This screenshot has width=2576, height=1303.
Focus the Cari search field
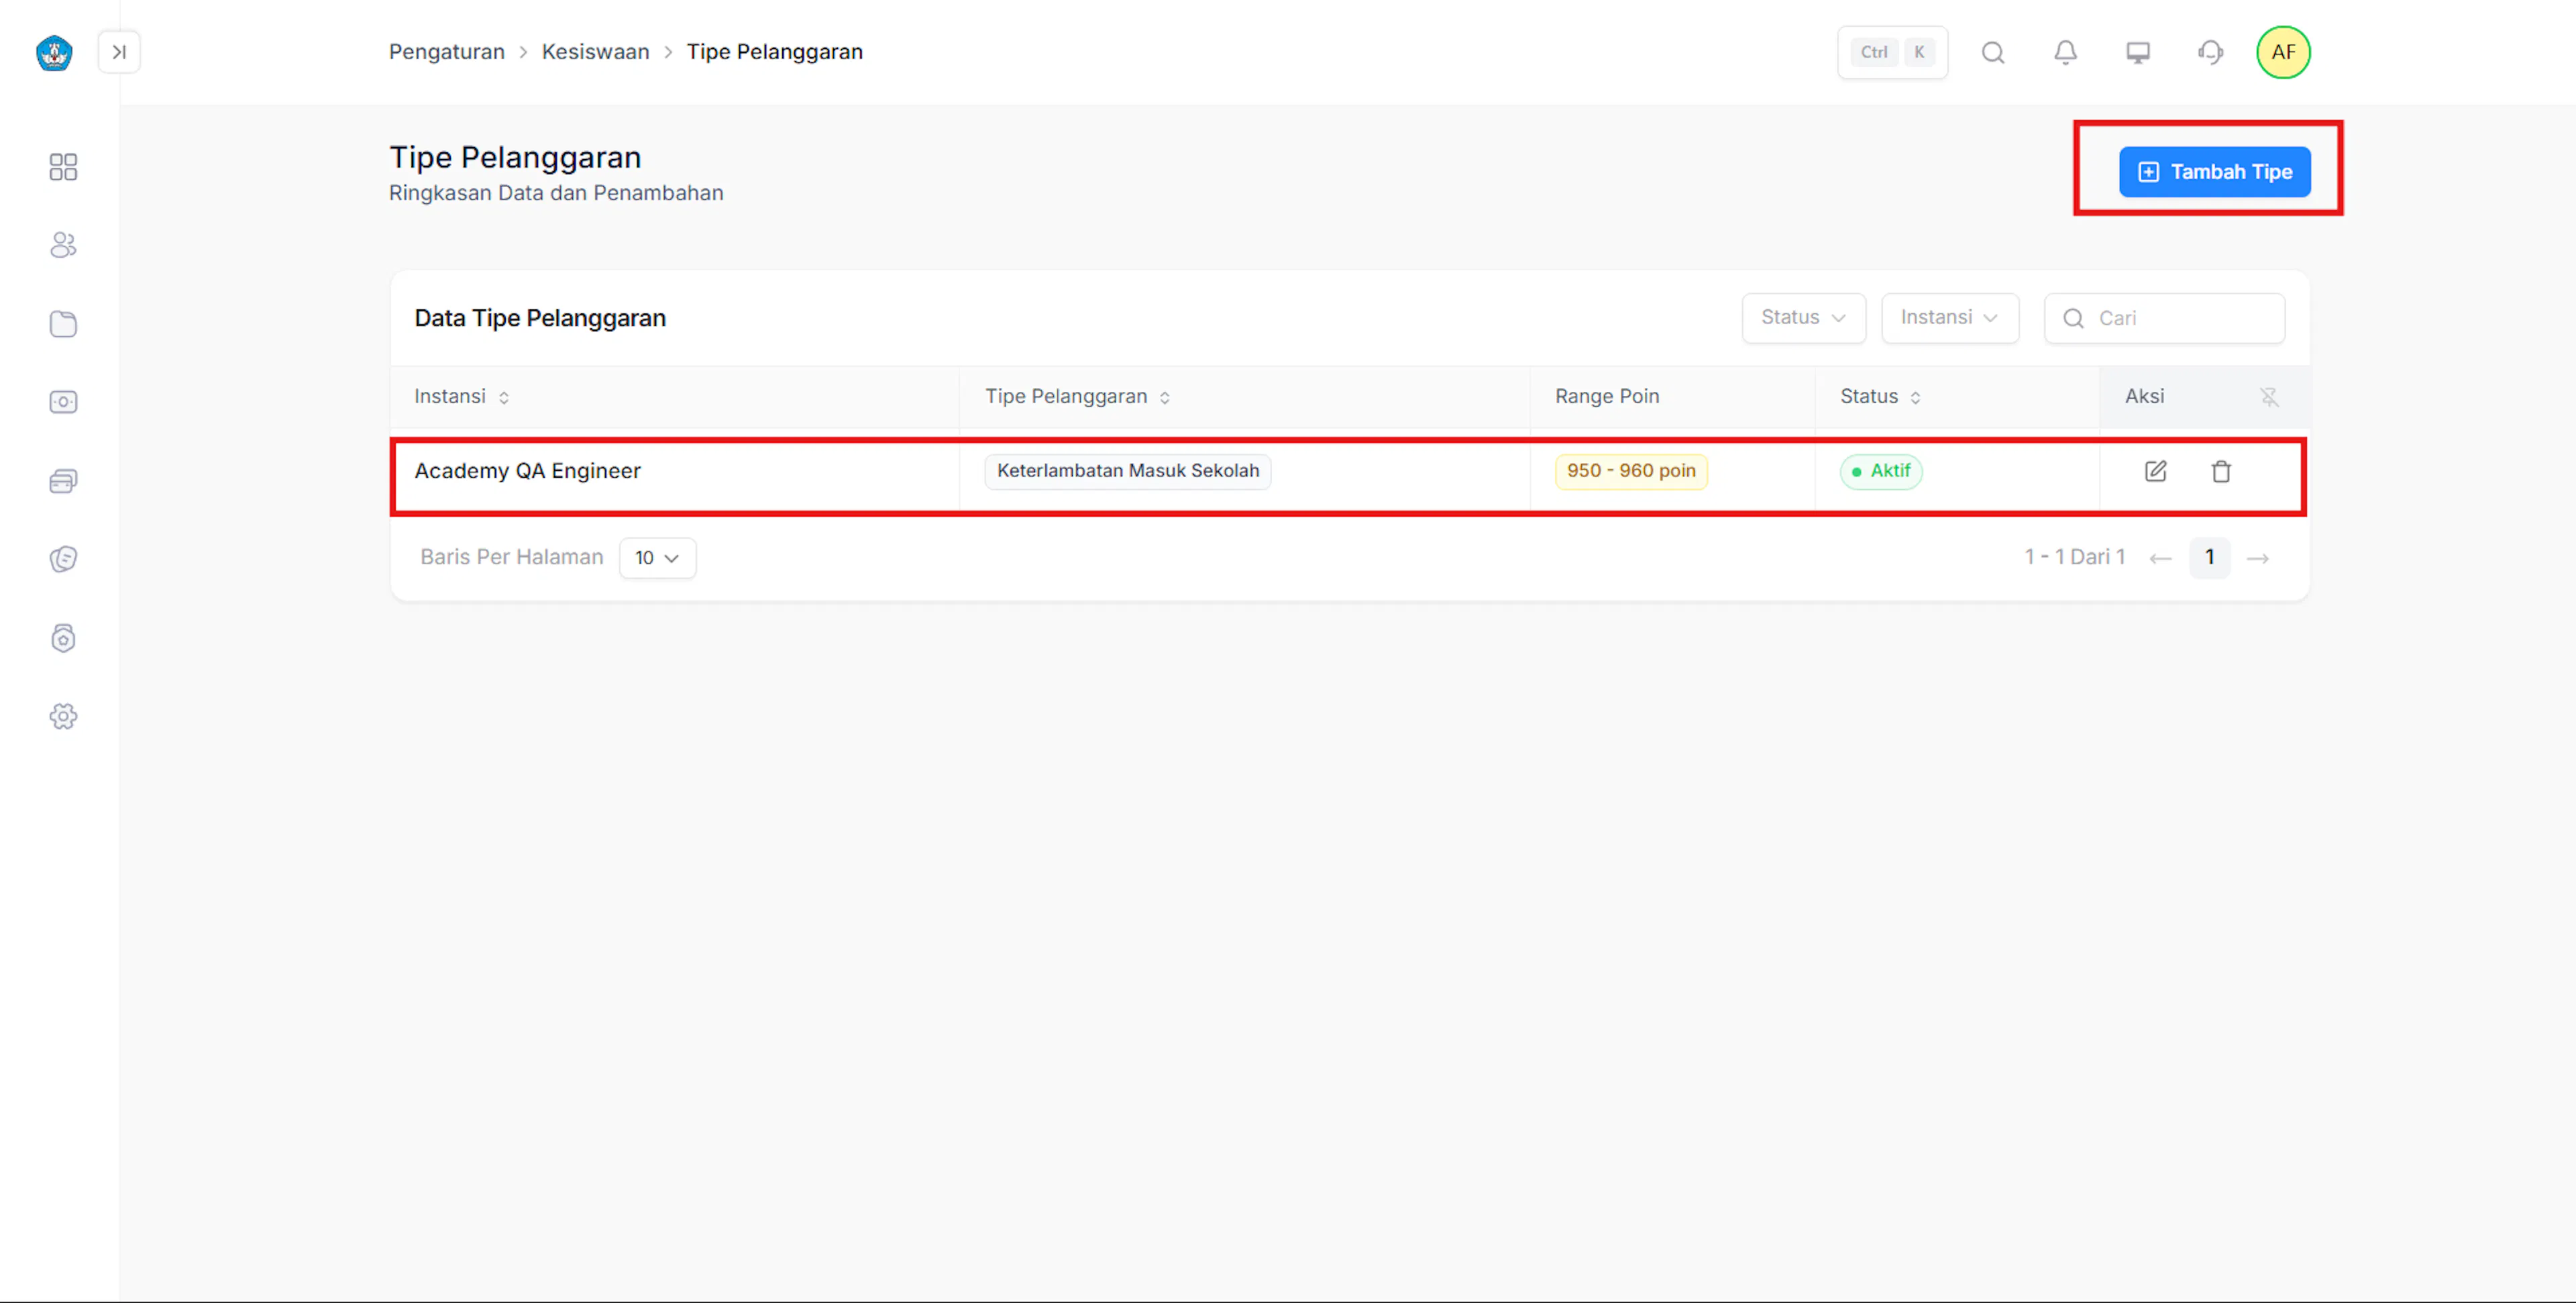click(2164, 318)
